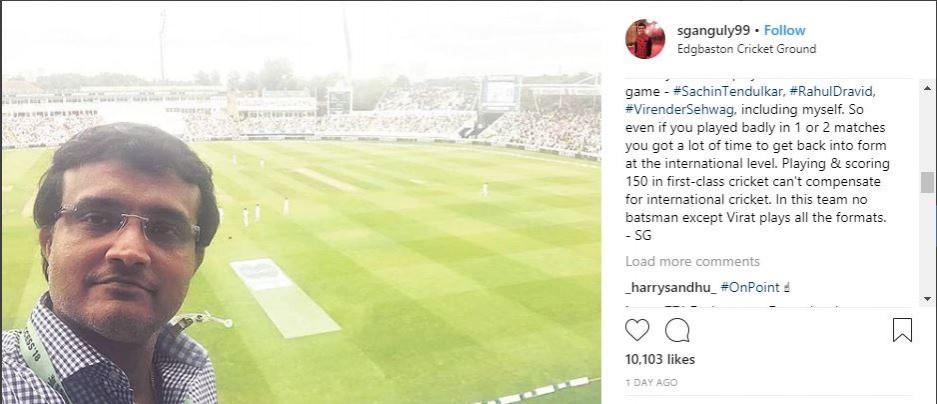Expand Load more comments

click(x=692, y=261)
